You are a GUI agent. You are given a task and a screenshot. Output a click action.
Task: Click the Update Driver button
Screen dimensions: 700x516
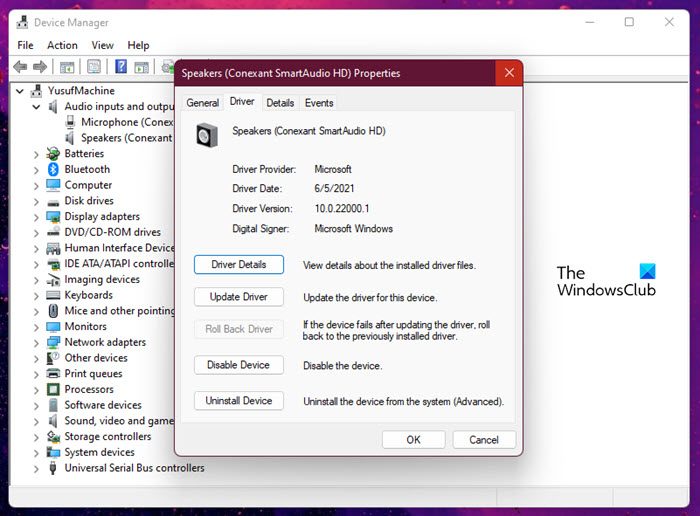pos(239,297)
